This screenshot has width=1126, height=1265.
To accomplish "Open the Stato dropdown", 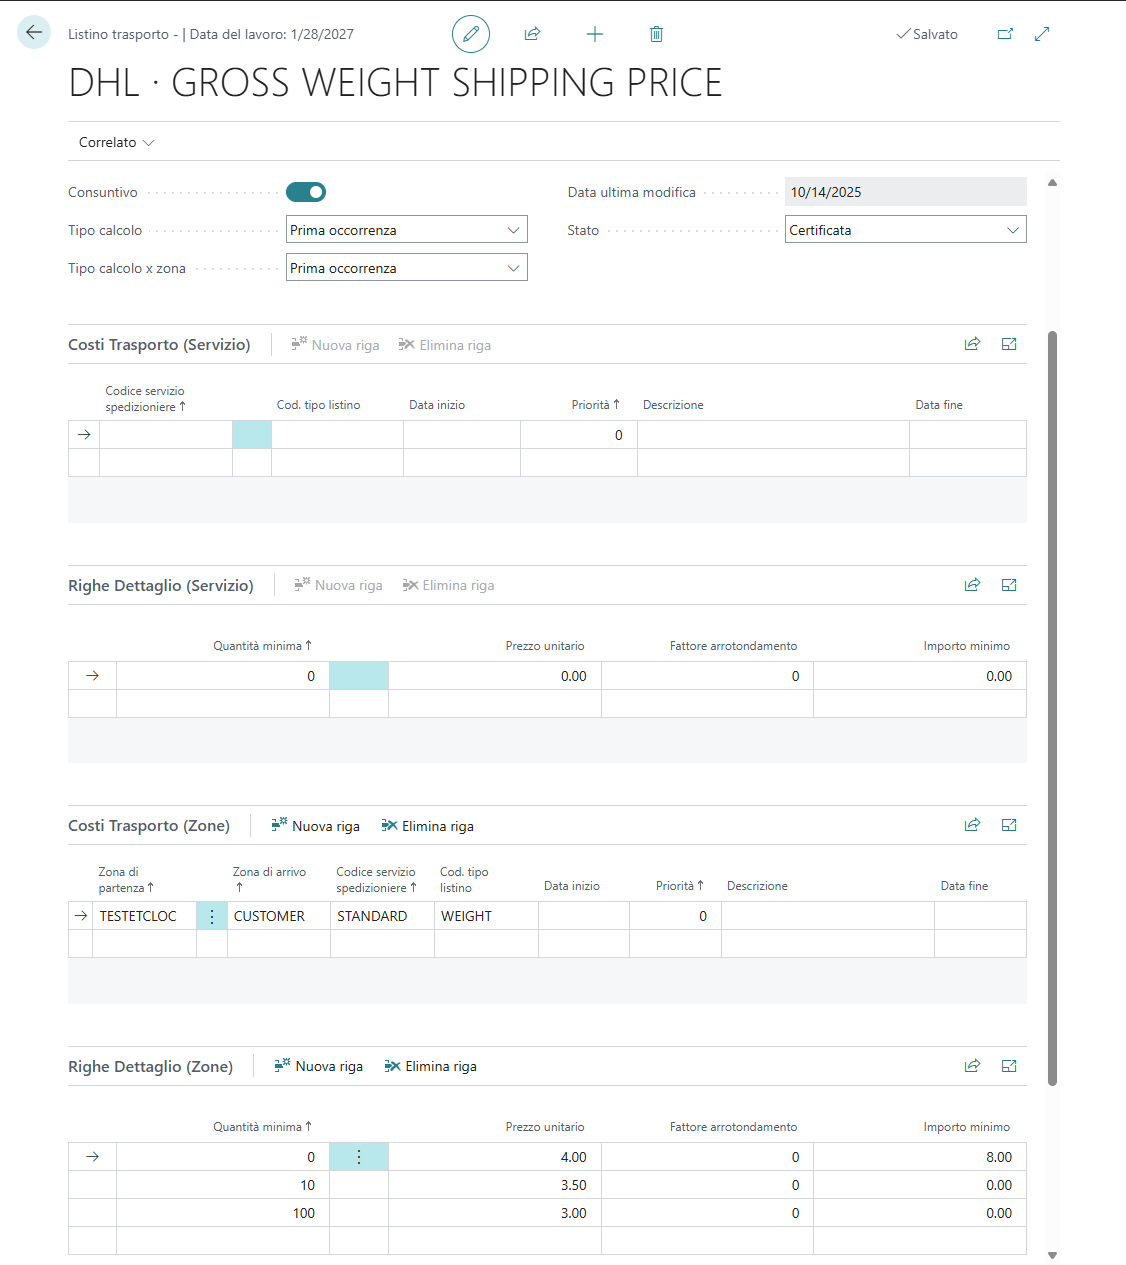I will (x=905, y=230).
